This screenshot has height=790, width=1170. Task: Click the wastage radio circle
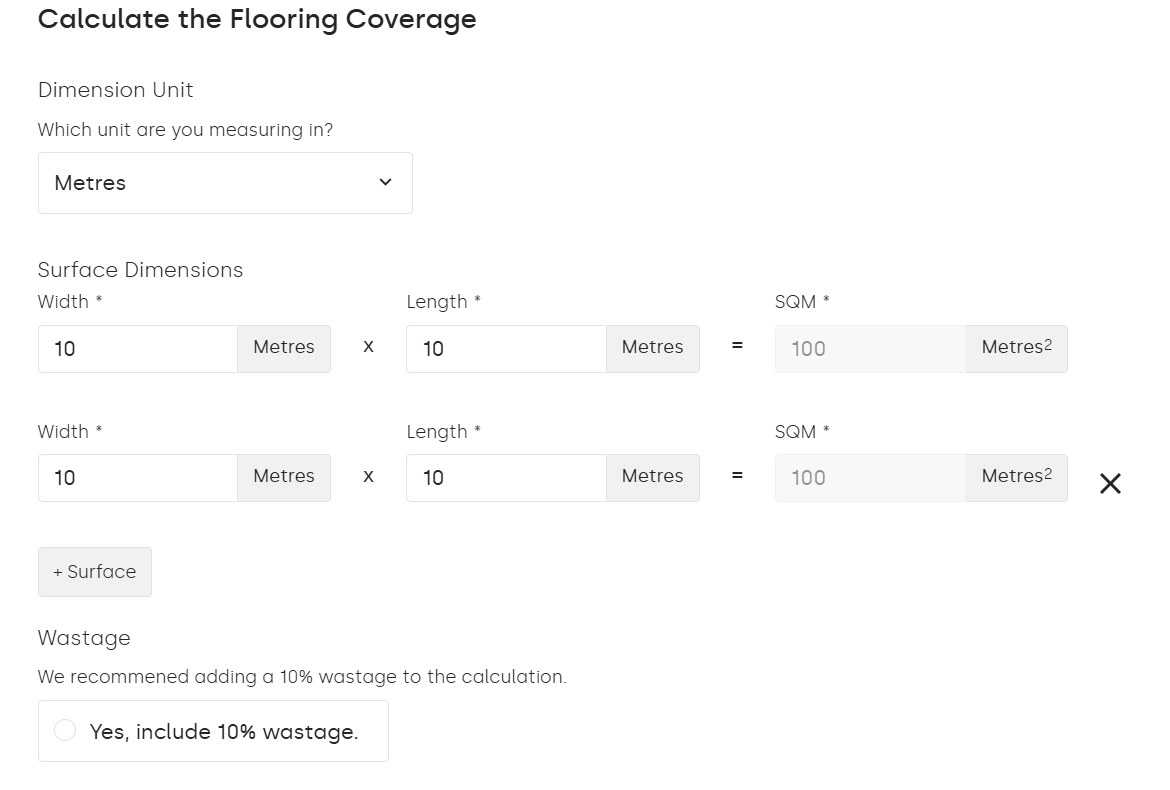(65, 730)
